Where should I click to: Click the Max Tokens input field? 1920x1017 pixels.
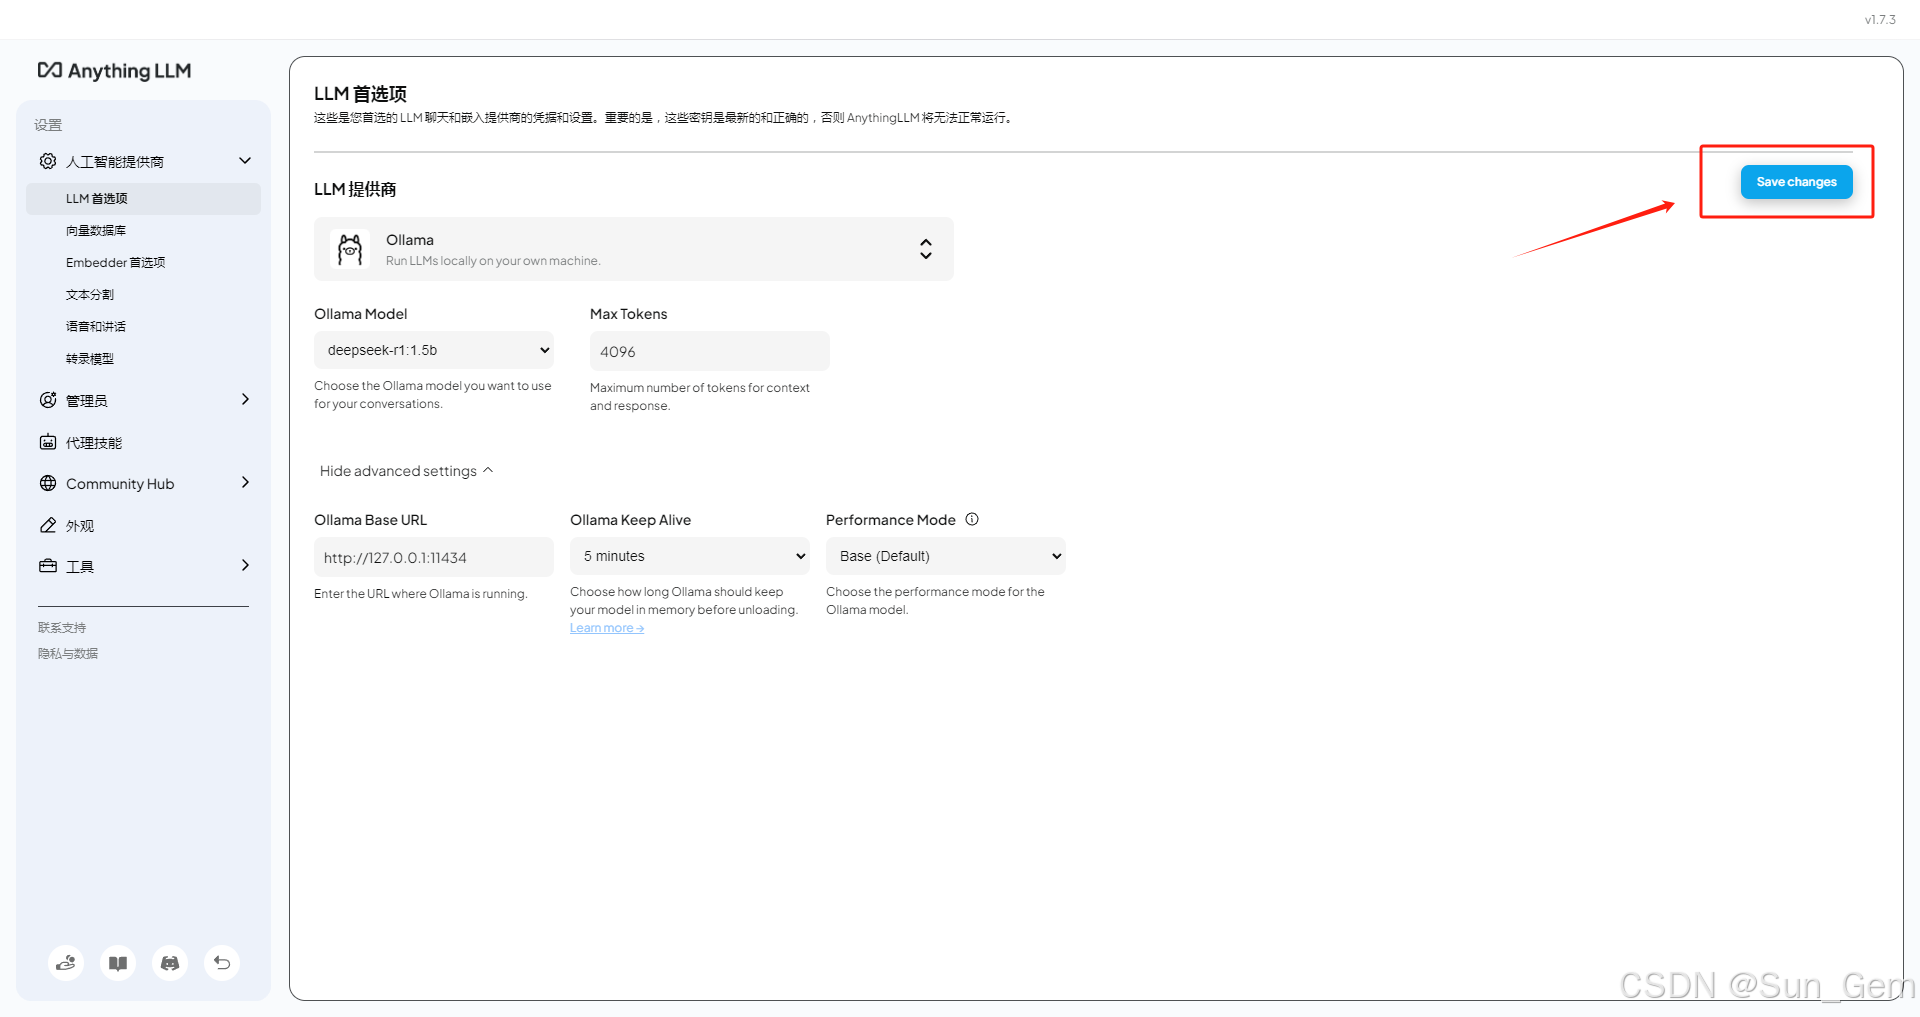709,351
